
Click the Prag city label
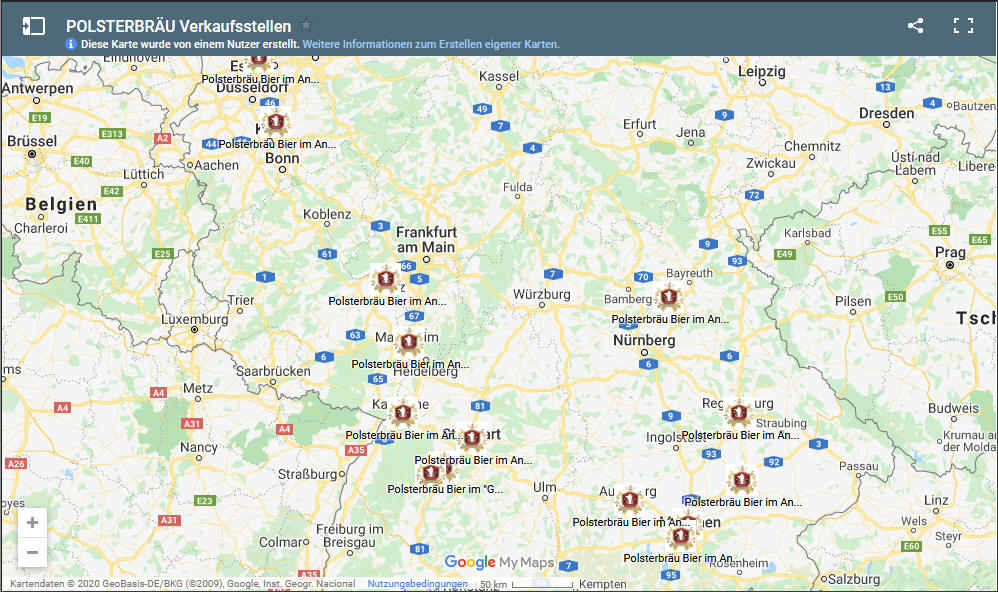pyautogui.click(x=950, y=252)
